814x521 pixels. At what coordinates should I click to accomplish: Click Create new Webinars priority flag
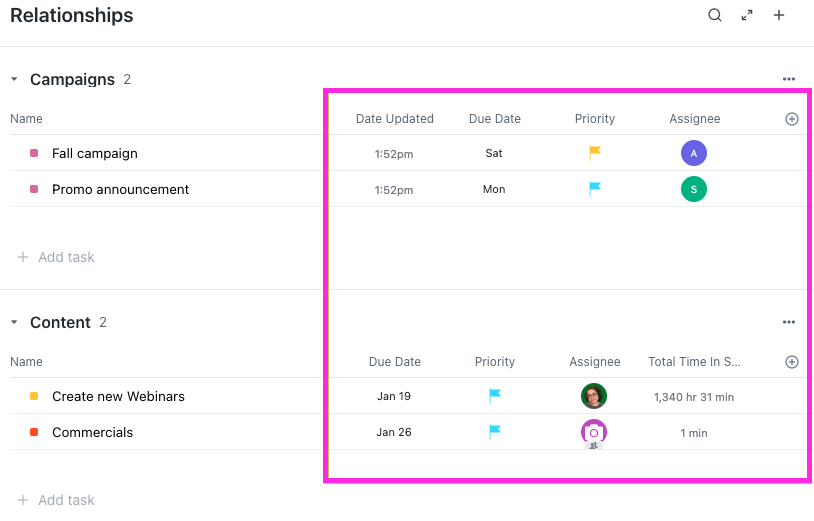495,396
